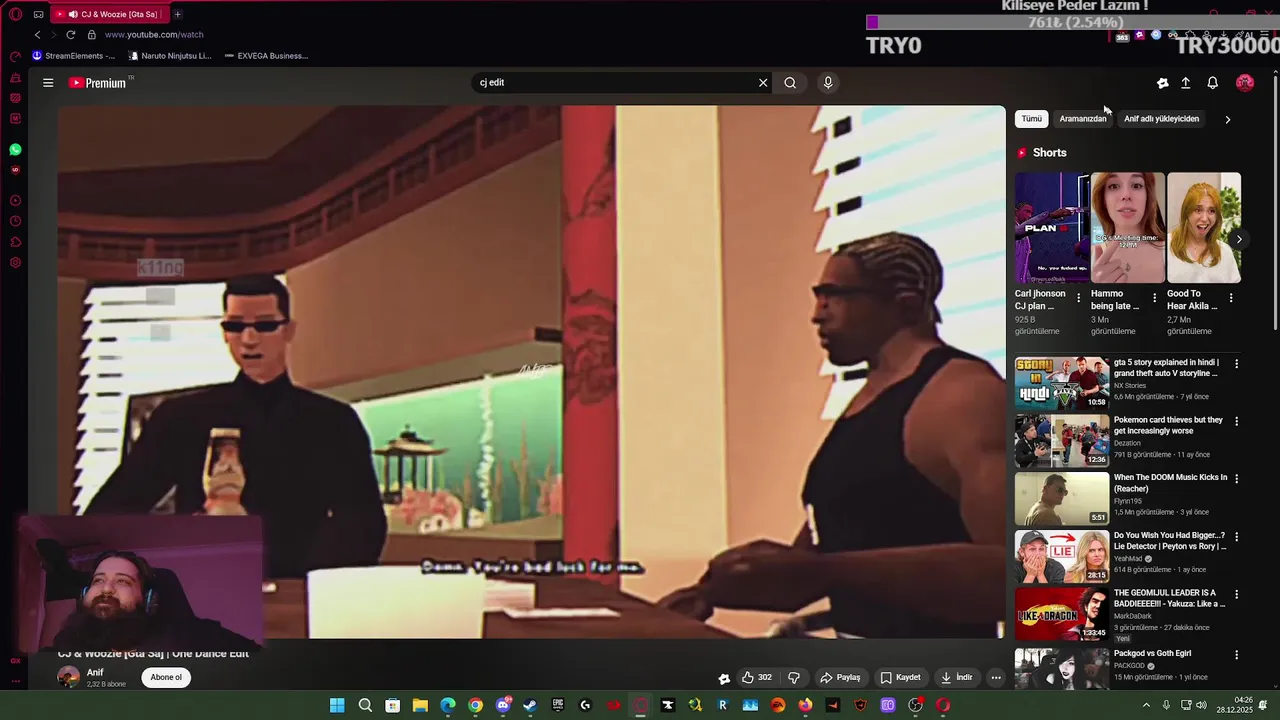Open GX Control speedometer icon in sidebar
Image resolution: width=1280 pixels, height=720 pixels.
pyautogui.click(x=15, y=57)
